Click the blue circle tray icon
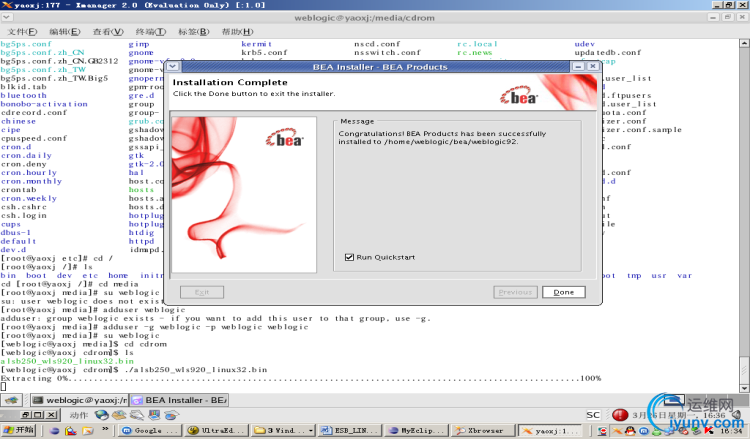Viewport: 750px width, 439px height. click(644, 431)
